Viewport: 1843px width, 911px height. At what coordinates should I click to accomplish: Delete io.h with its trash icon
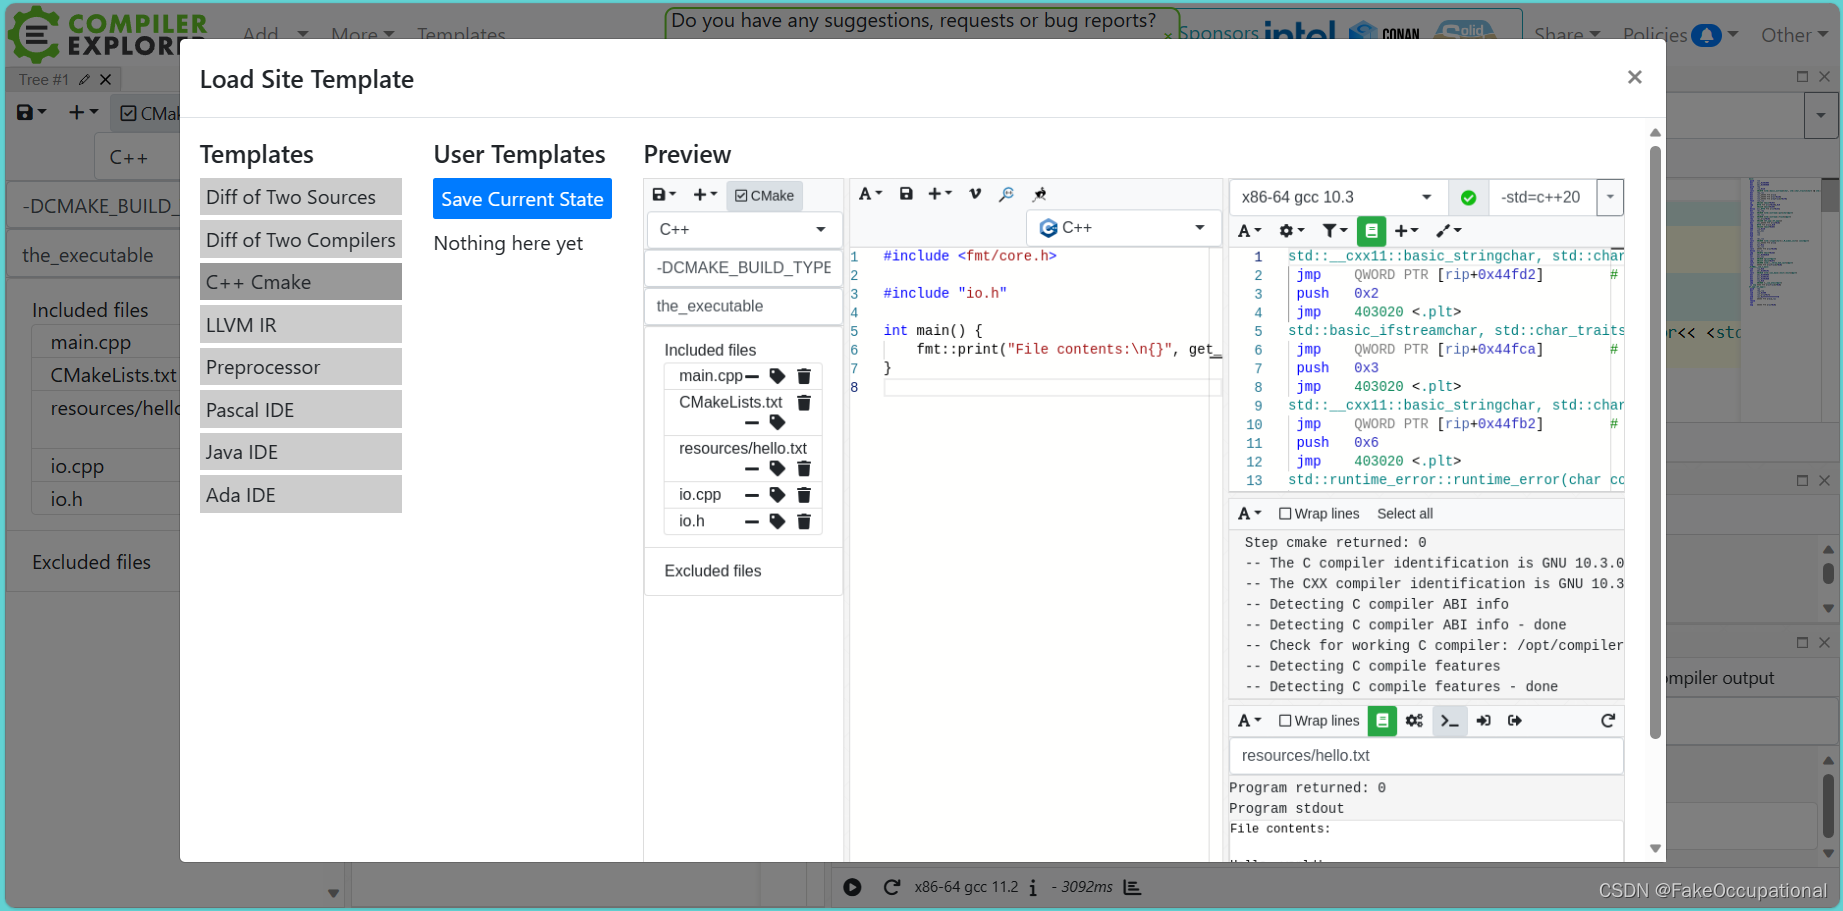tap(803, 521)
